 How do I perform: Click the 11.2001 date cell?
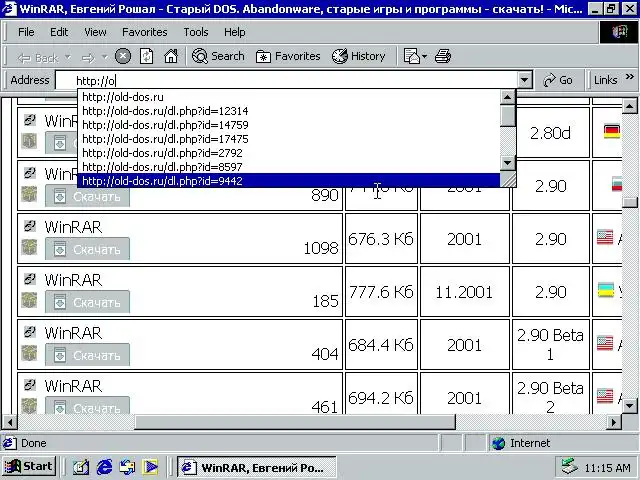pos(464,291)
